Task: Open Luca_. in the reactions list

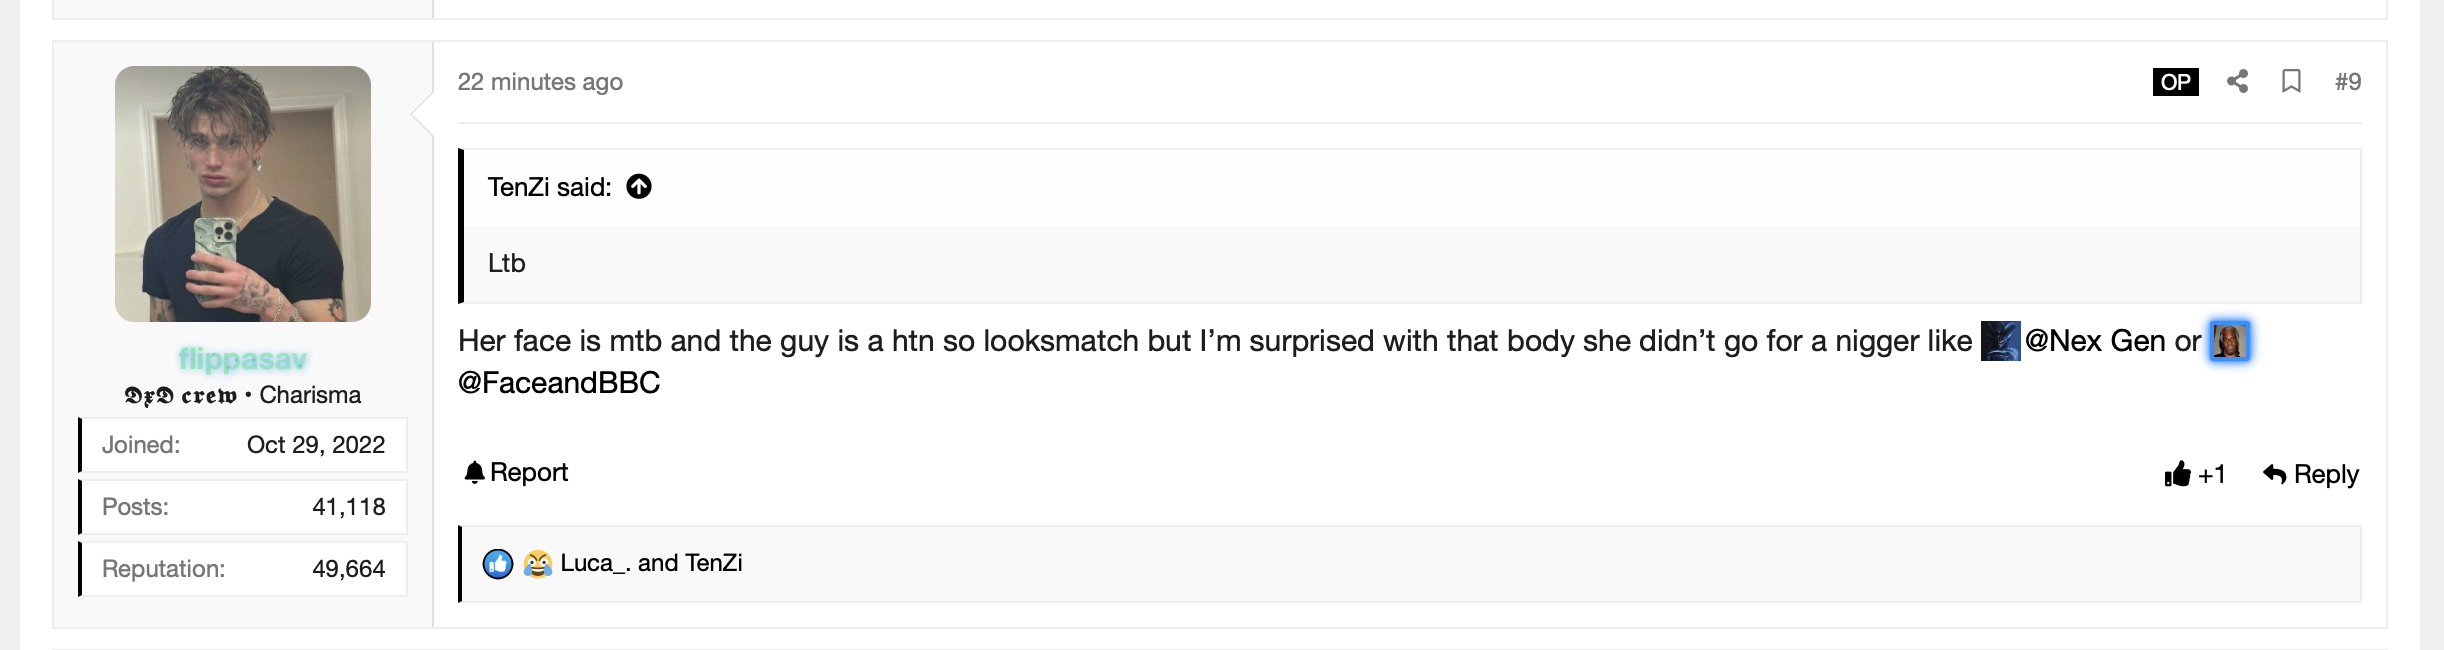Action: (594, 563)
